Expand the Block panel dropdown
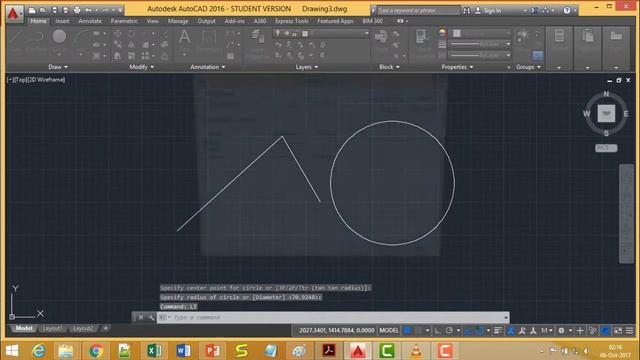 389,67
